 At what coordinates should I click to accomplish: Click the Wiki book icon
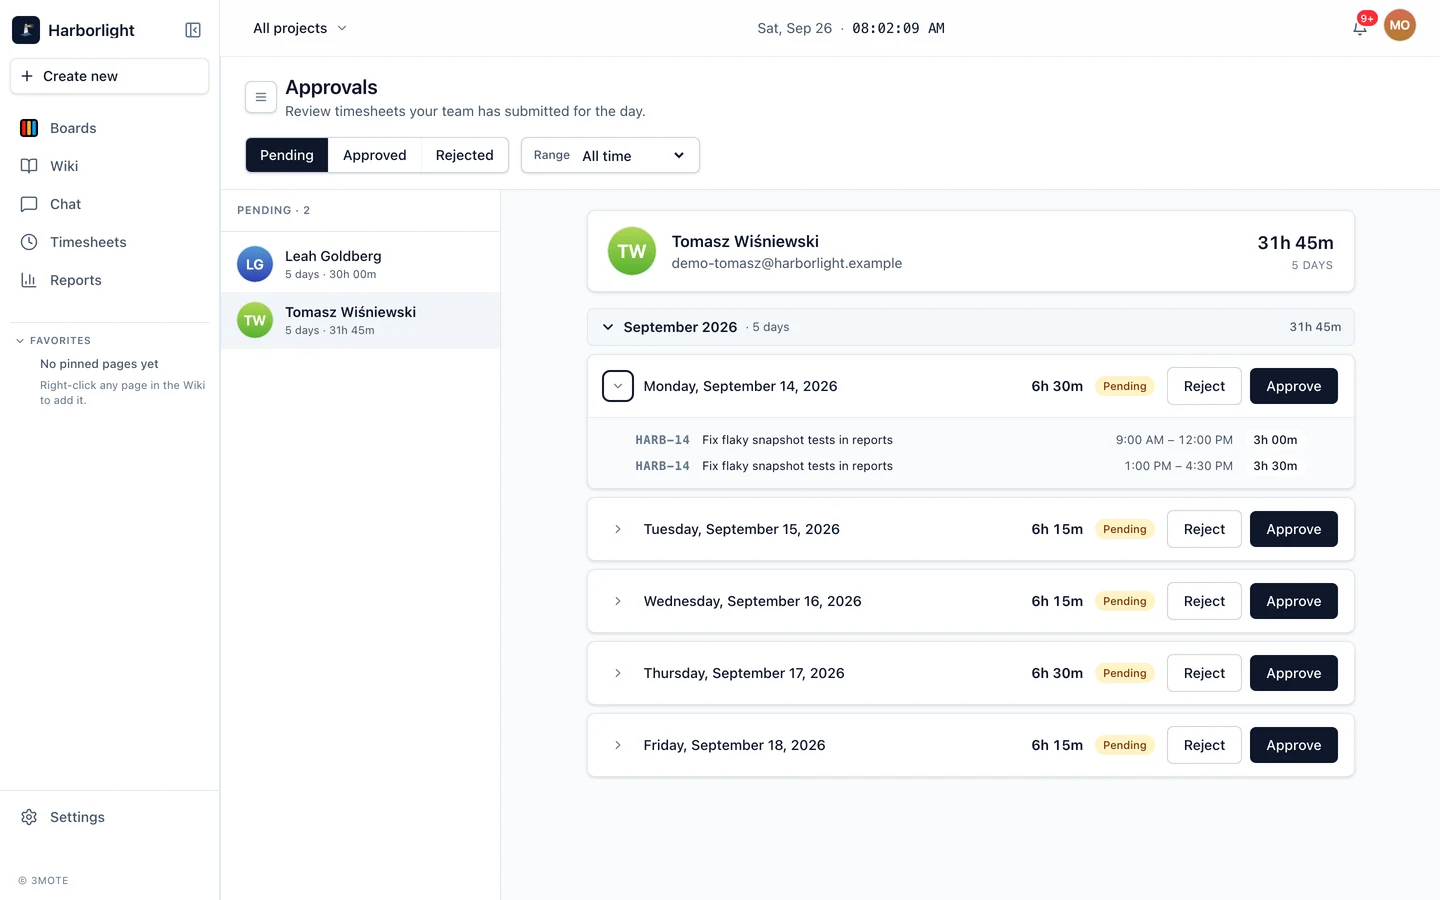(29, 166)
